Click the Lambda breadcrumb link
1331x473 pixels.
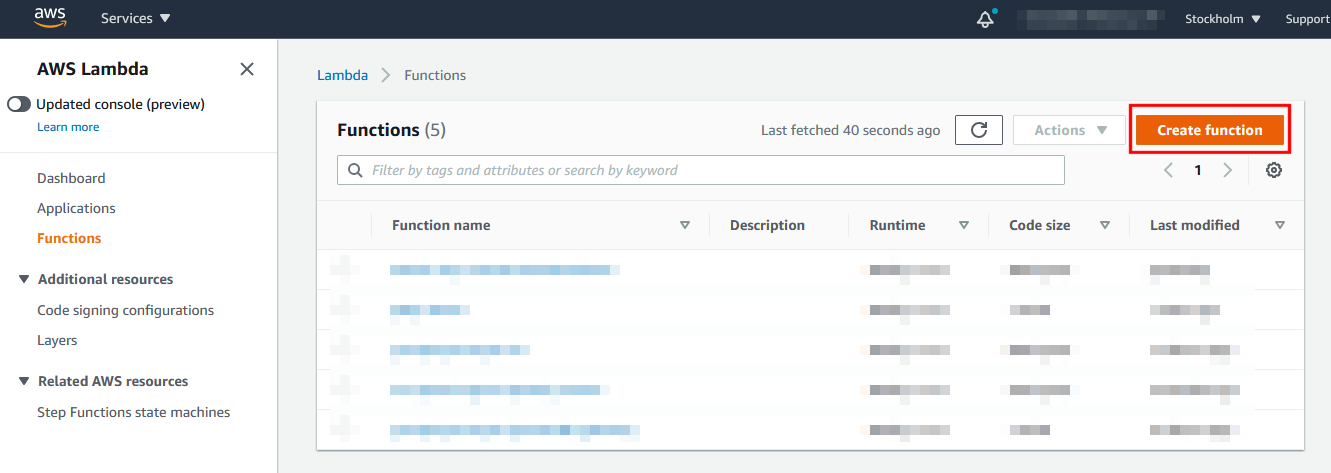tap(342, 75)
